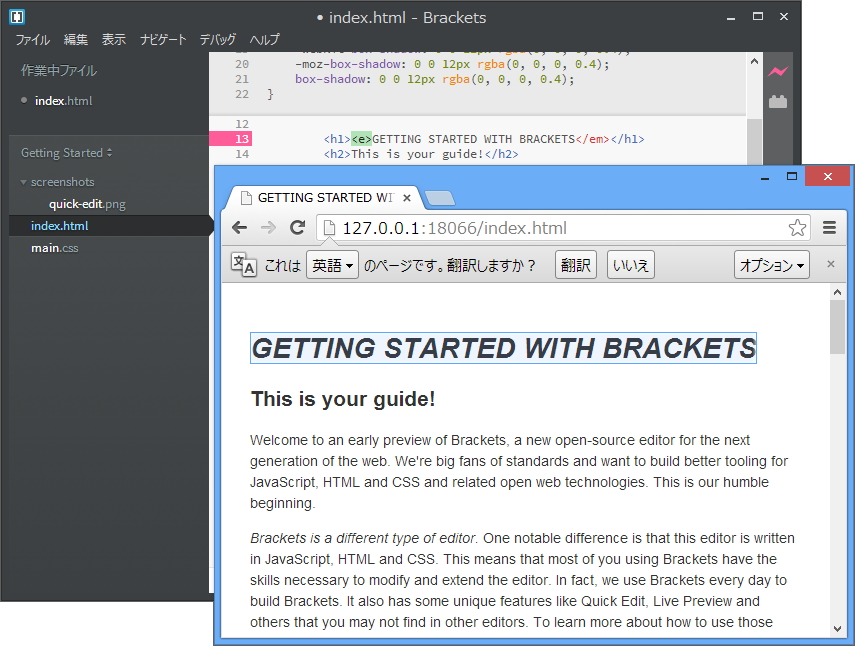Reload the page in the browser
This screenshot has width=855, height=646.
click(x=298, y=227)
